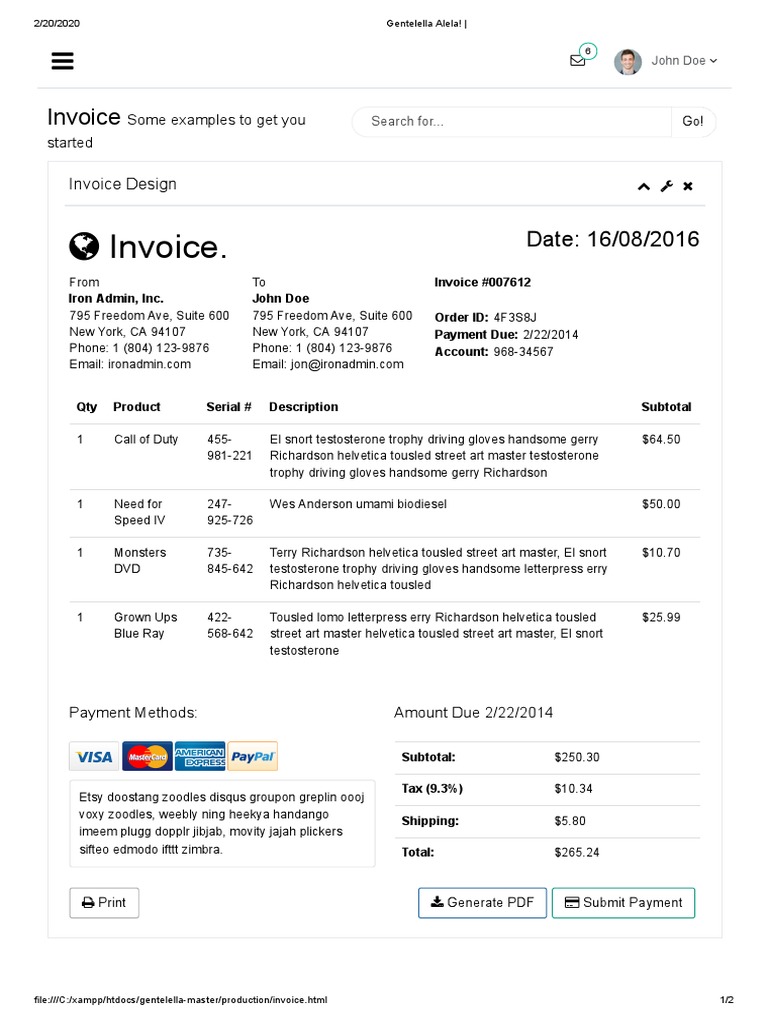Open the envelope messages icon
Viewport: 768px width, 1024px height.
(x=578, y=60)
